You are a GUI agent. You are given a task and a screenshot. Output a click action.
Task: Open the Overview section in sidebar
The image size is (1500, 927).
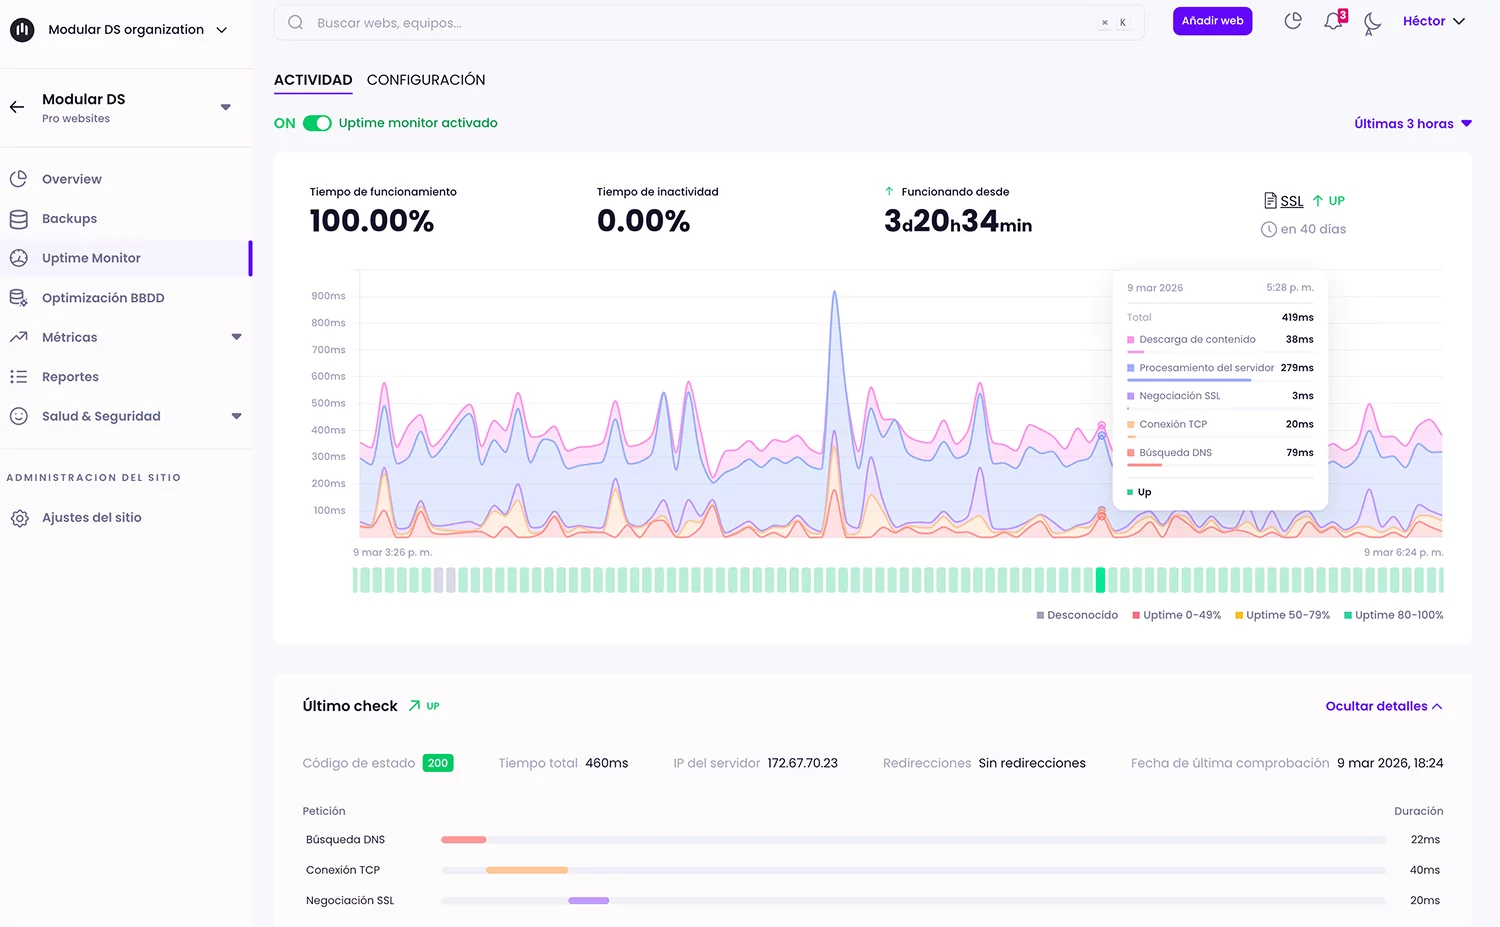click(70, 178)
